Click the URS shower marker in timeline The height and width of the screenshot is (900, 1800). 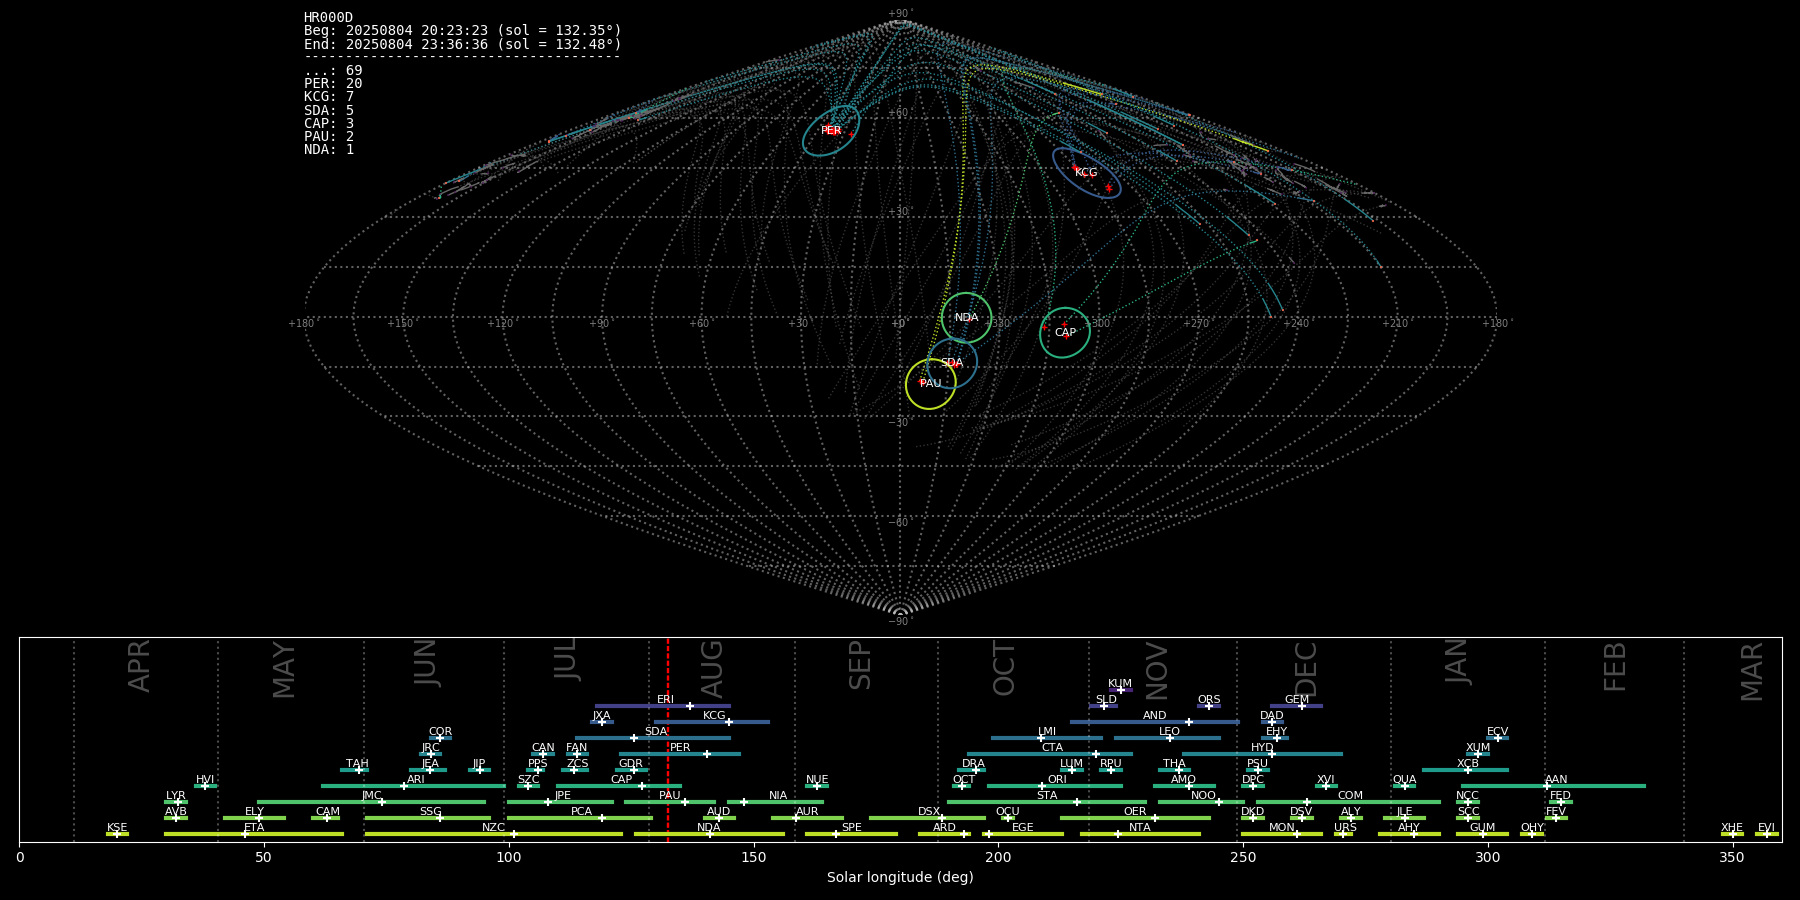point(1343,834)
